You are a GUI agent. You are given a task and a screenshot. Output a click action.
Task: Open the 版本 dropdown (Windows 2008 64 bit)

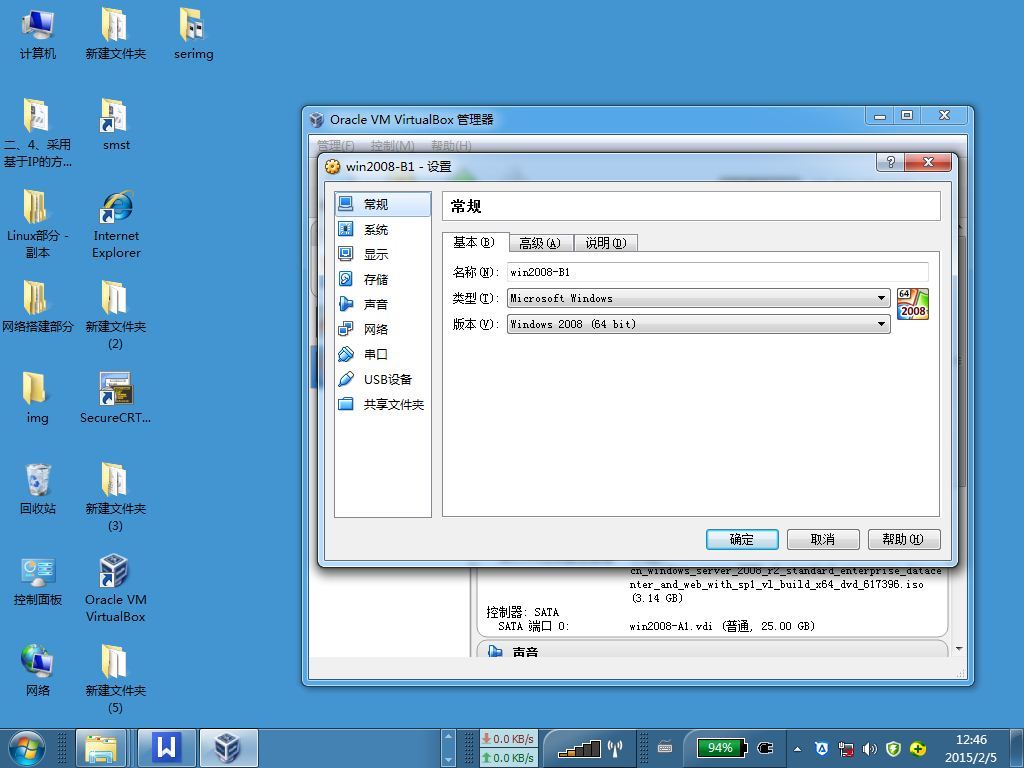pos(698,324)
